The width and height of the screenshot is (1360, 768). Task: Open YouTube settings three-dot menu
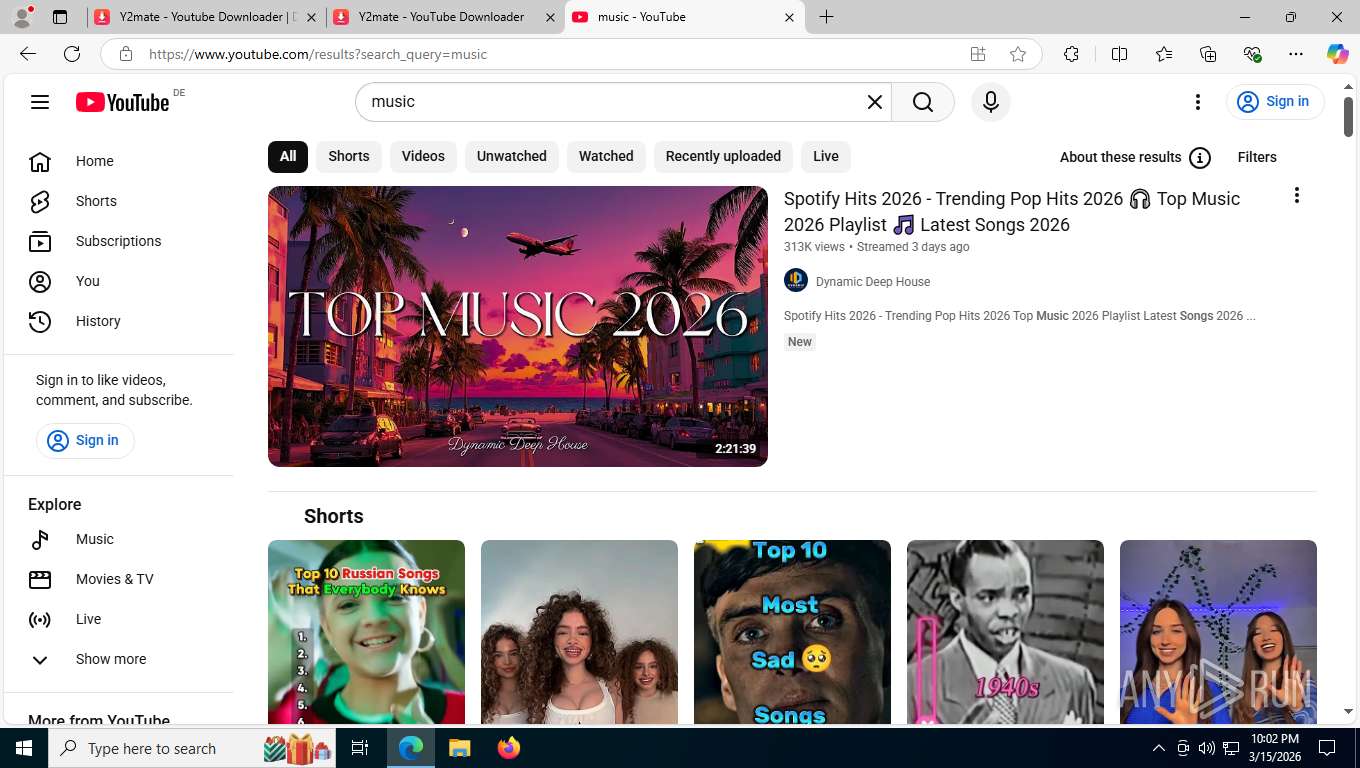pos(1198,102)
